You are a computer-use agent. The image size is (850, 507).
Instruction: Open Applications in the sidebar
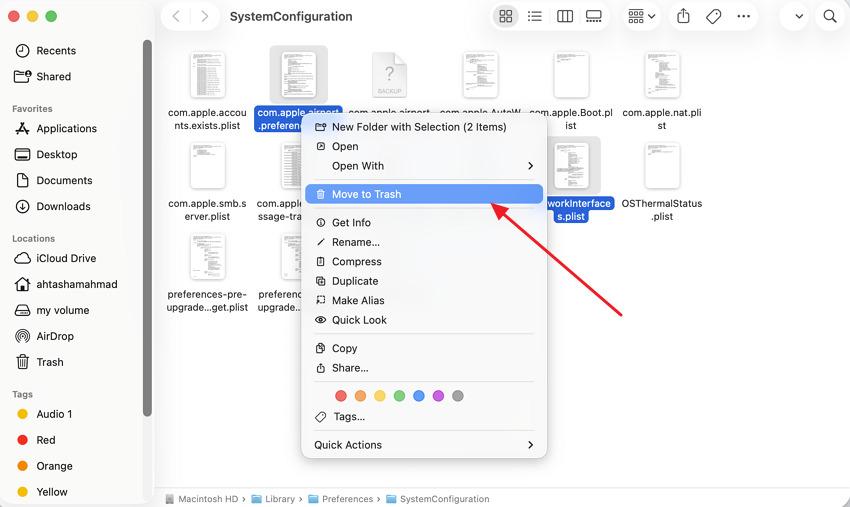[x=55, y=129]
